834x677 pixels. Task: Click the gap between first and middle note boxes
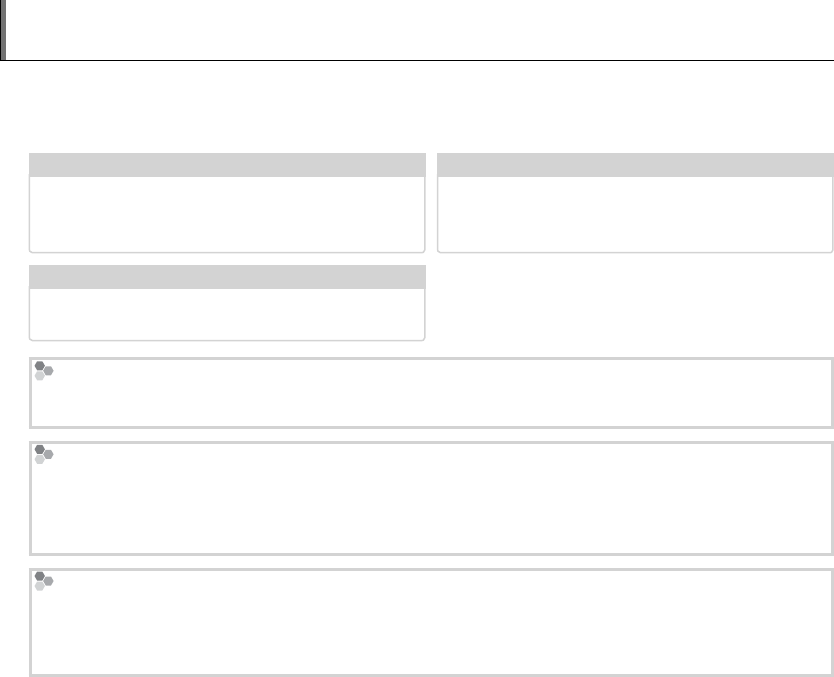tap(432, 435)
